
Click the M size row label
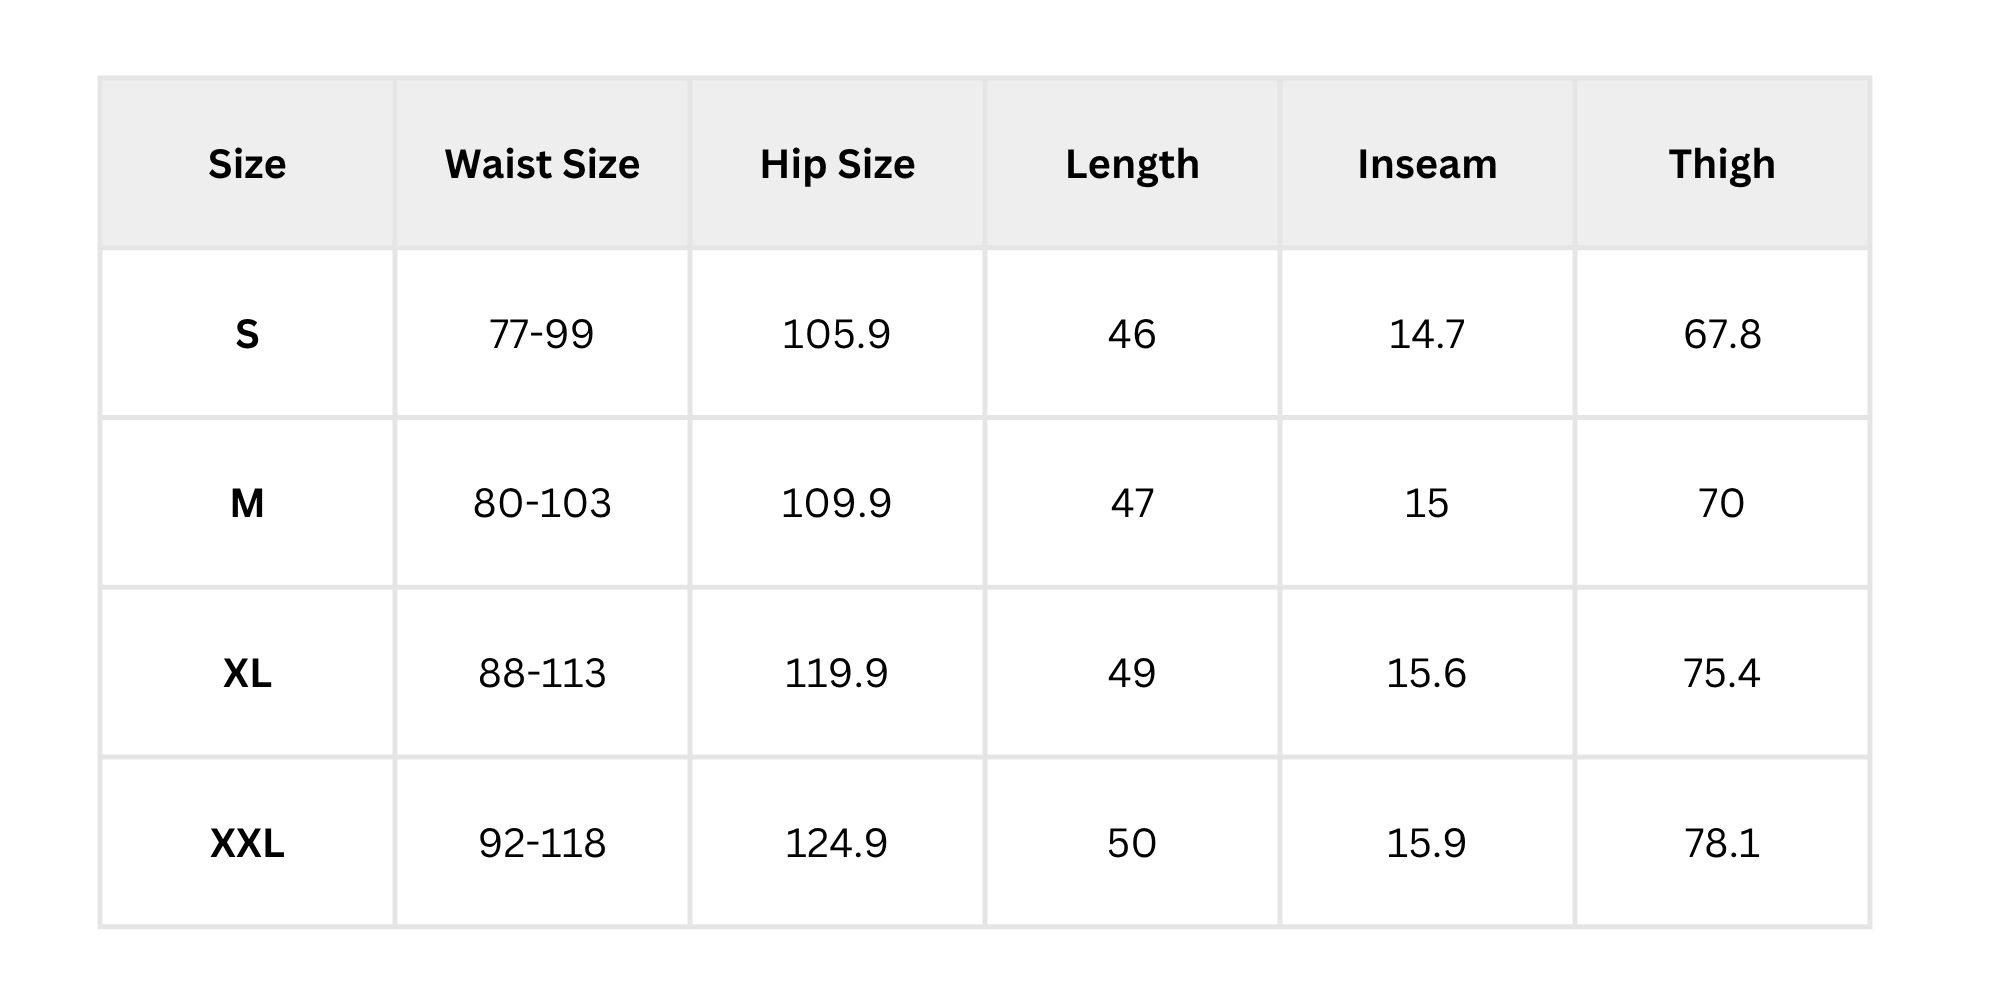247,503
